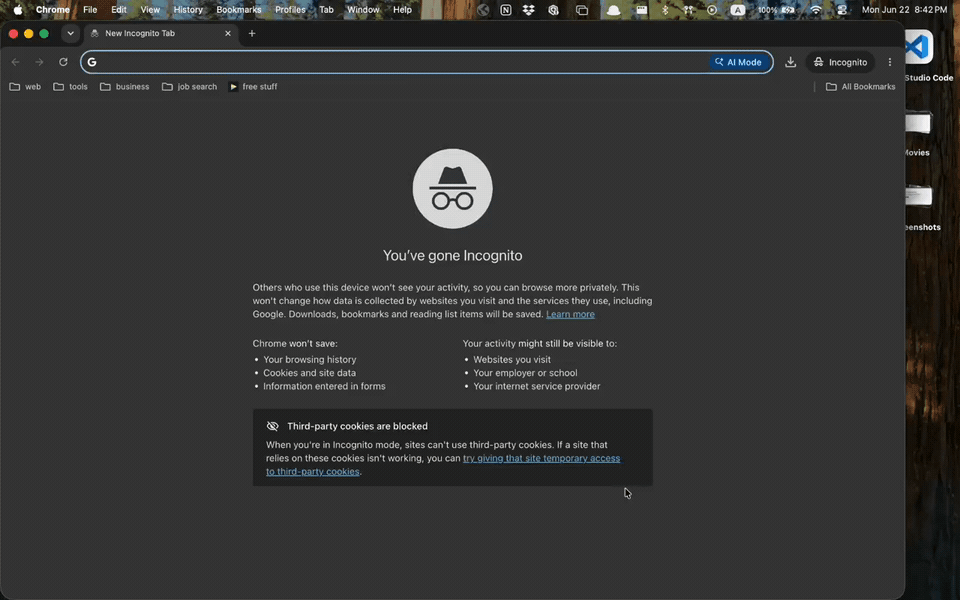Open the View menu

150,10
